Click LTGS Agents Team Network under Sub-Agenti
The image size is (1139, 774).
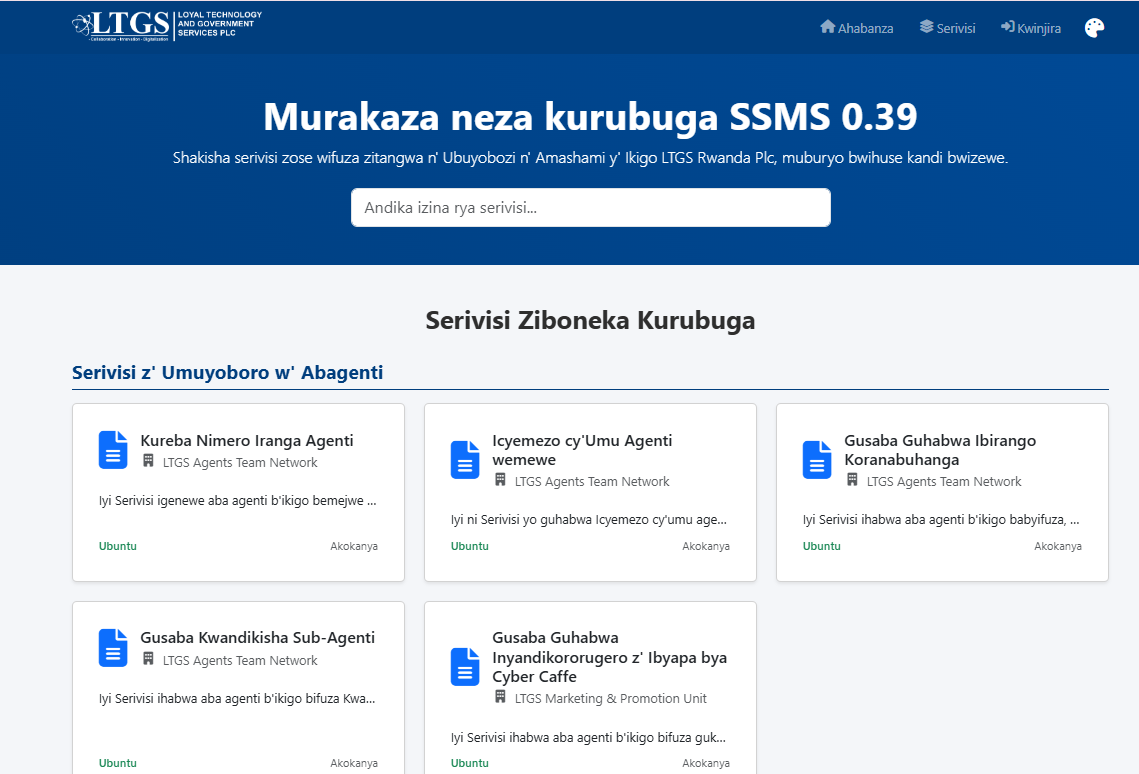(x=240, y=660)
